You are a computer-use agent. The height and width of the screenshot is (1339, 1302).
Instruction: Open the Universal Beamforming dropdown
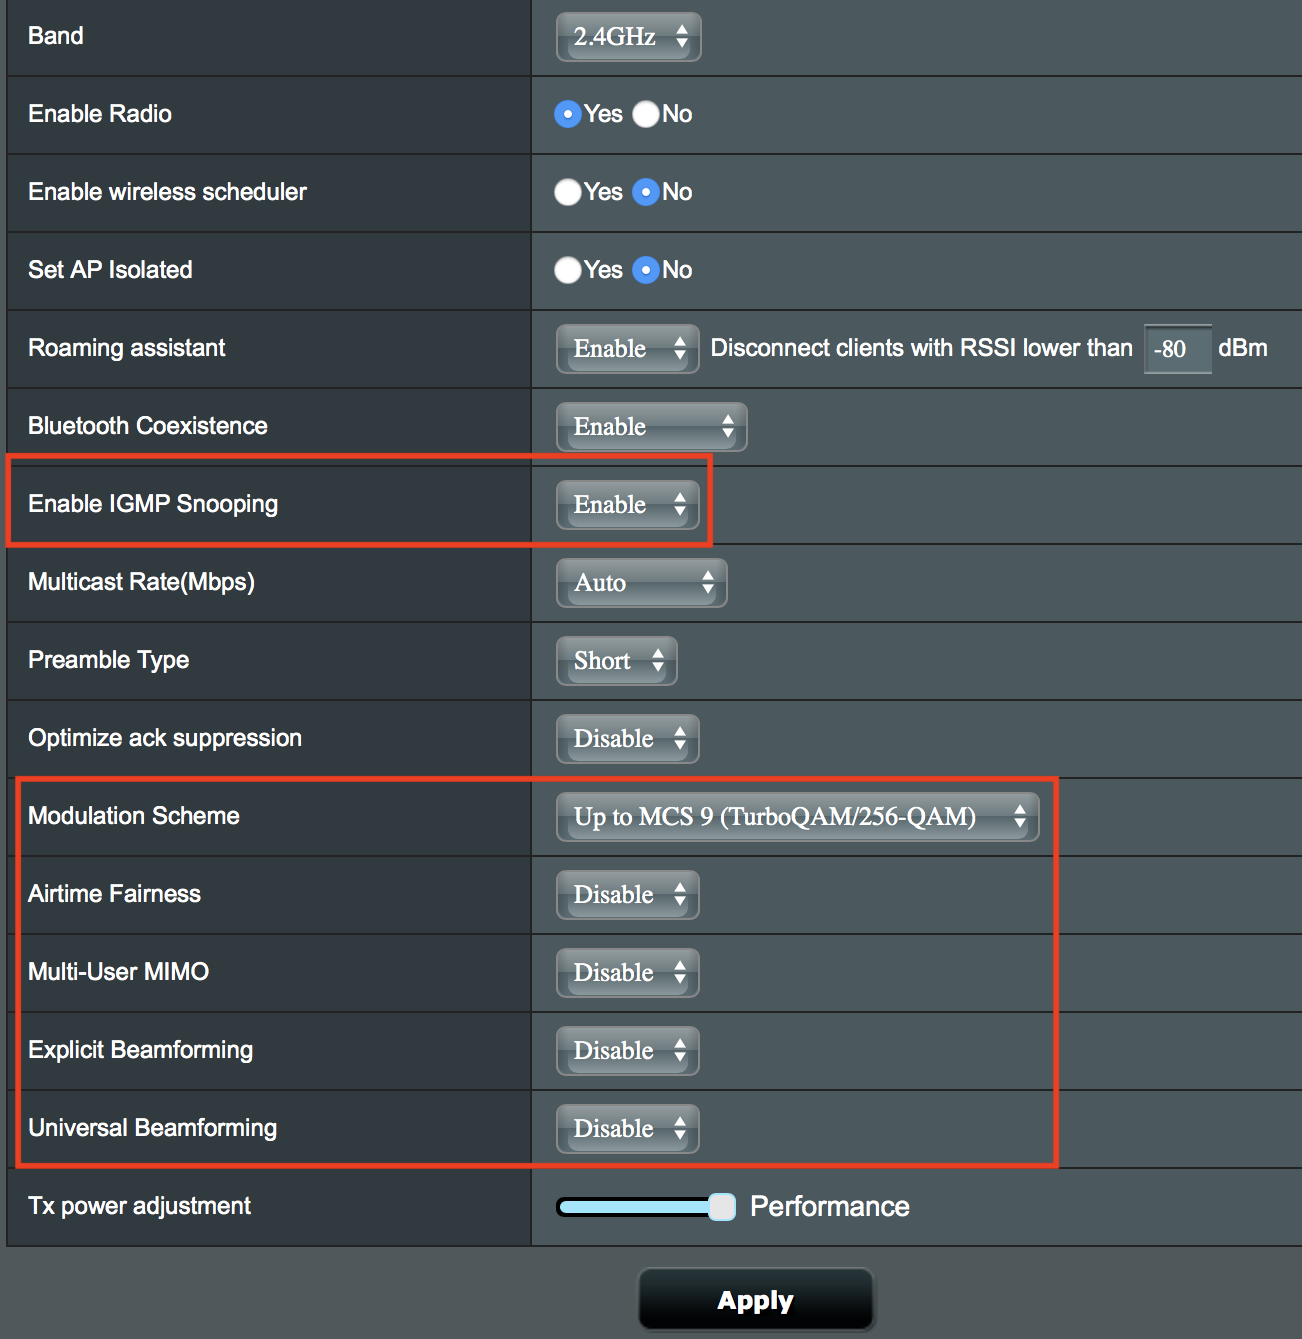click(x=627, y=1128)
